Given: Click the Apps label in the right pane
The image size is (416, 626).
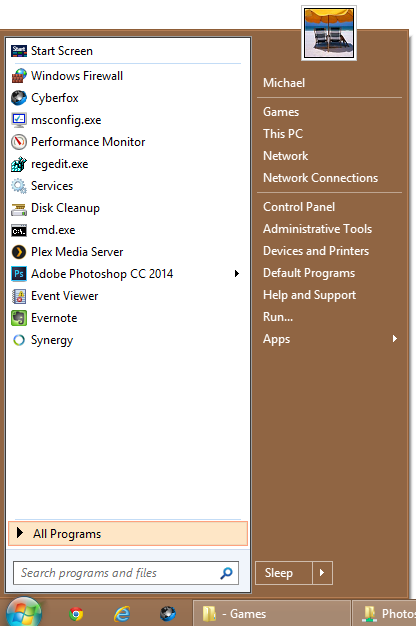Looking at the screenshot, I should point(276,339).
